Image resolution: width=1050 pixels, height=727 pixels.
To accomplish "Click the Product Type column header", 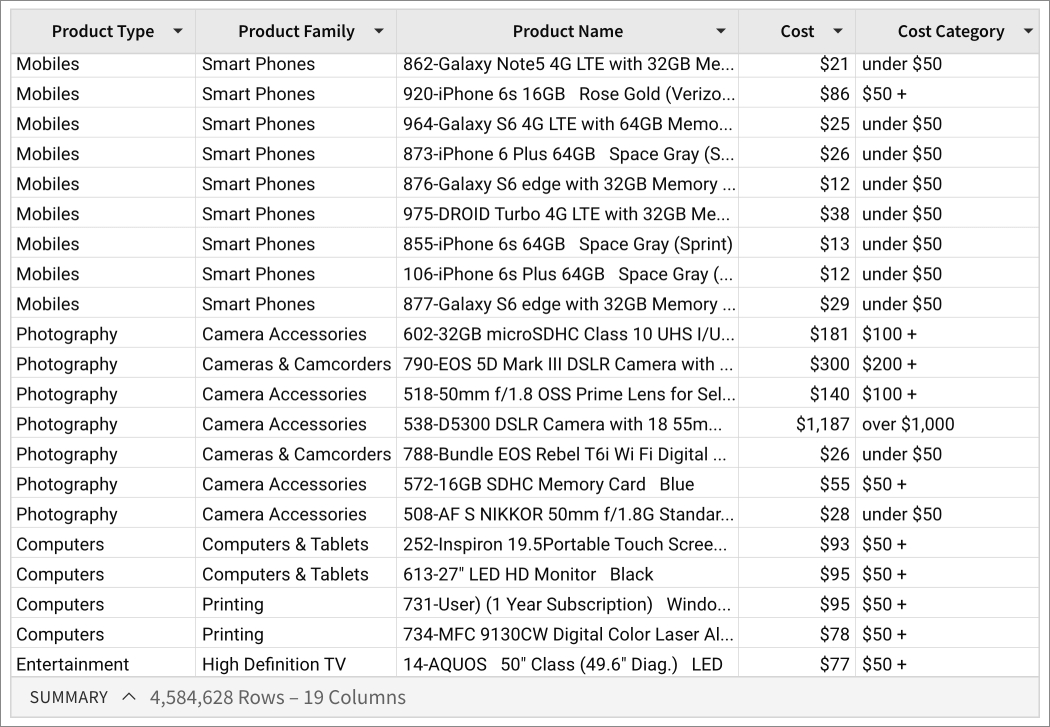I will [103, 31].
